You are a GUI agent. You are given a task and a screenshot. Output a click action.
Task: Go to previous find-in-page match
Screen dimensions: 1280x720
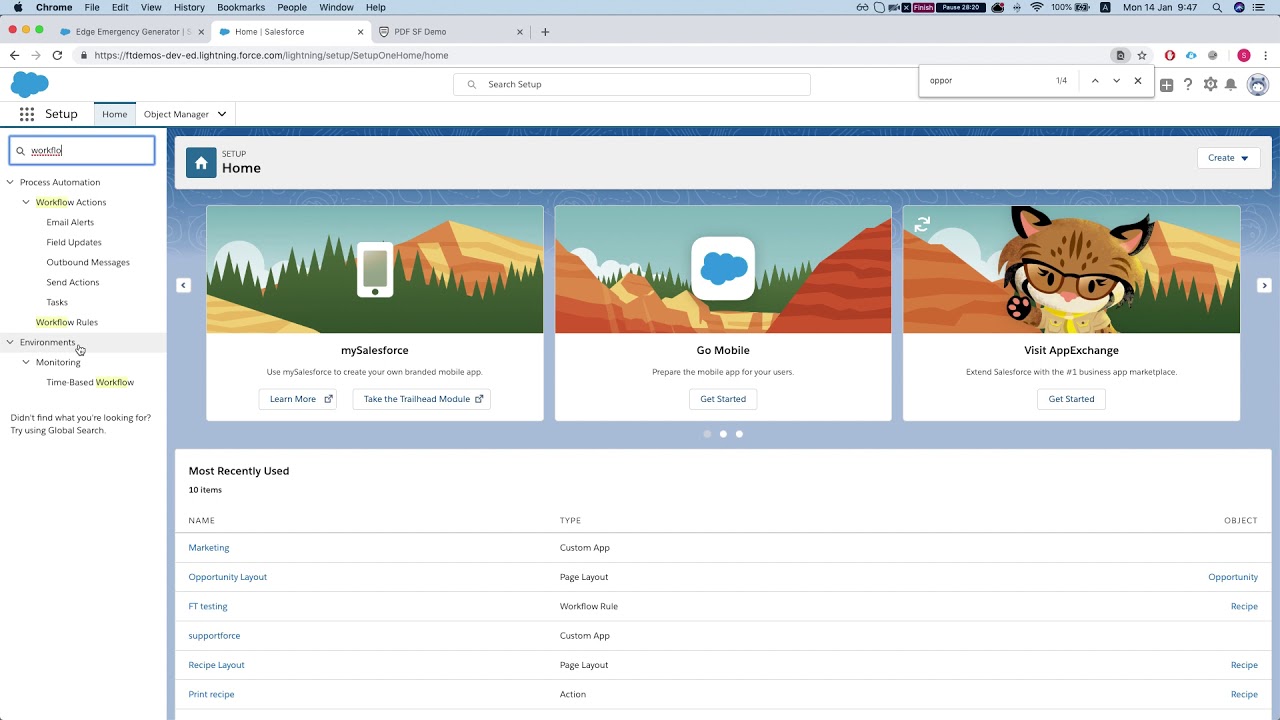pos(1095,81)
